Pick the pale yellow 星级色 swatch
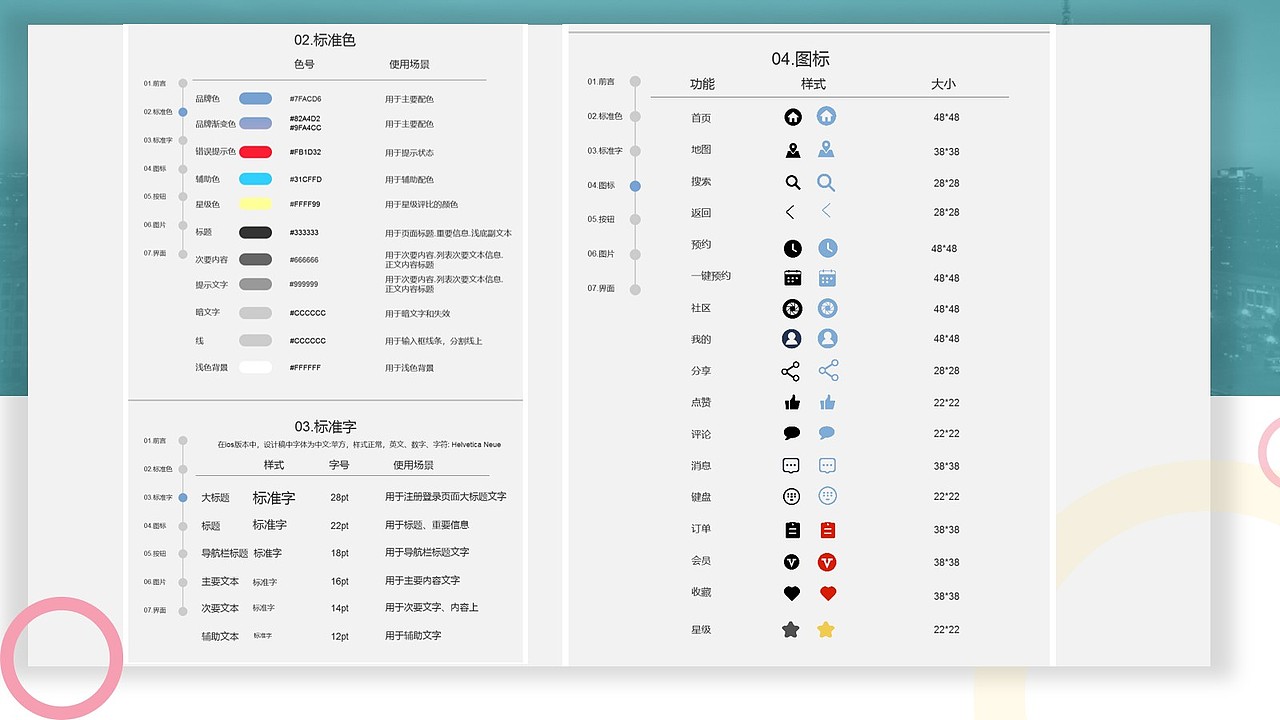The height and width of the screenshot is (720, 1280). tap(256, 204)
